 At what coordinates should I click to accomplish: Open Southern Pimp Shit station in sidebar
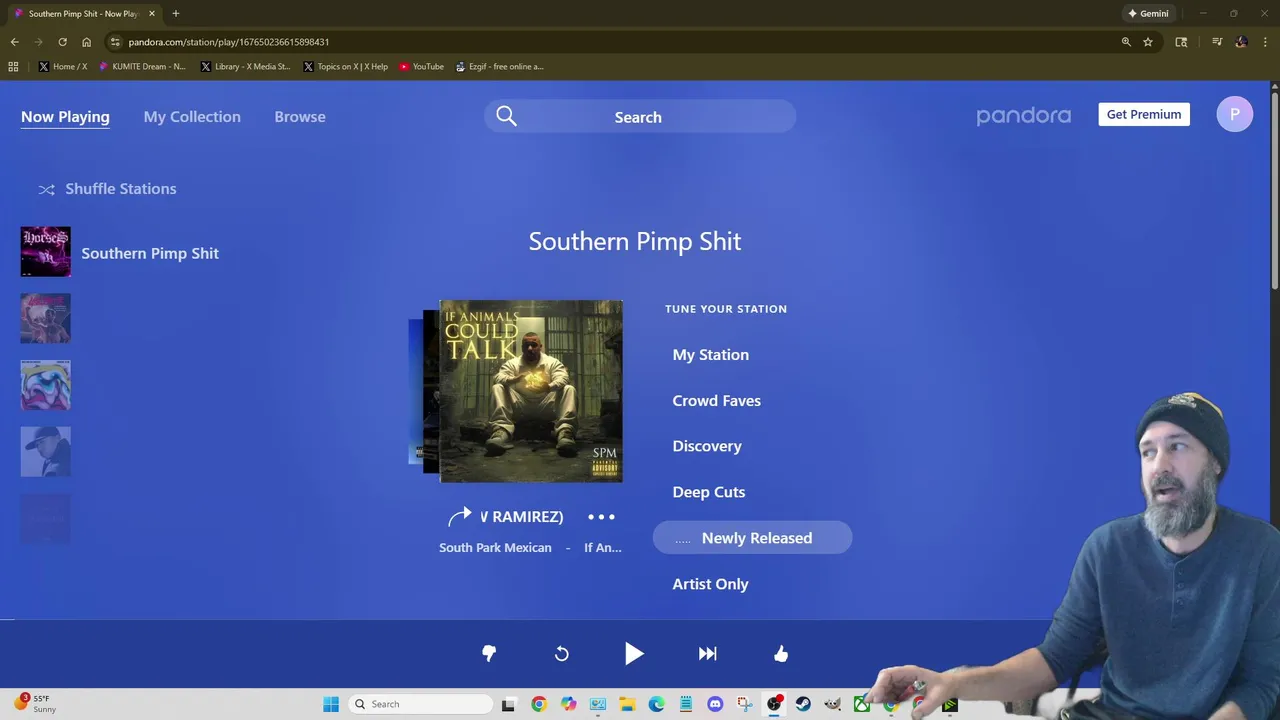[150, 254]
